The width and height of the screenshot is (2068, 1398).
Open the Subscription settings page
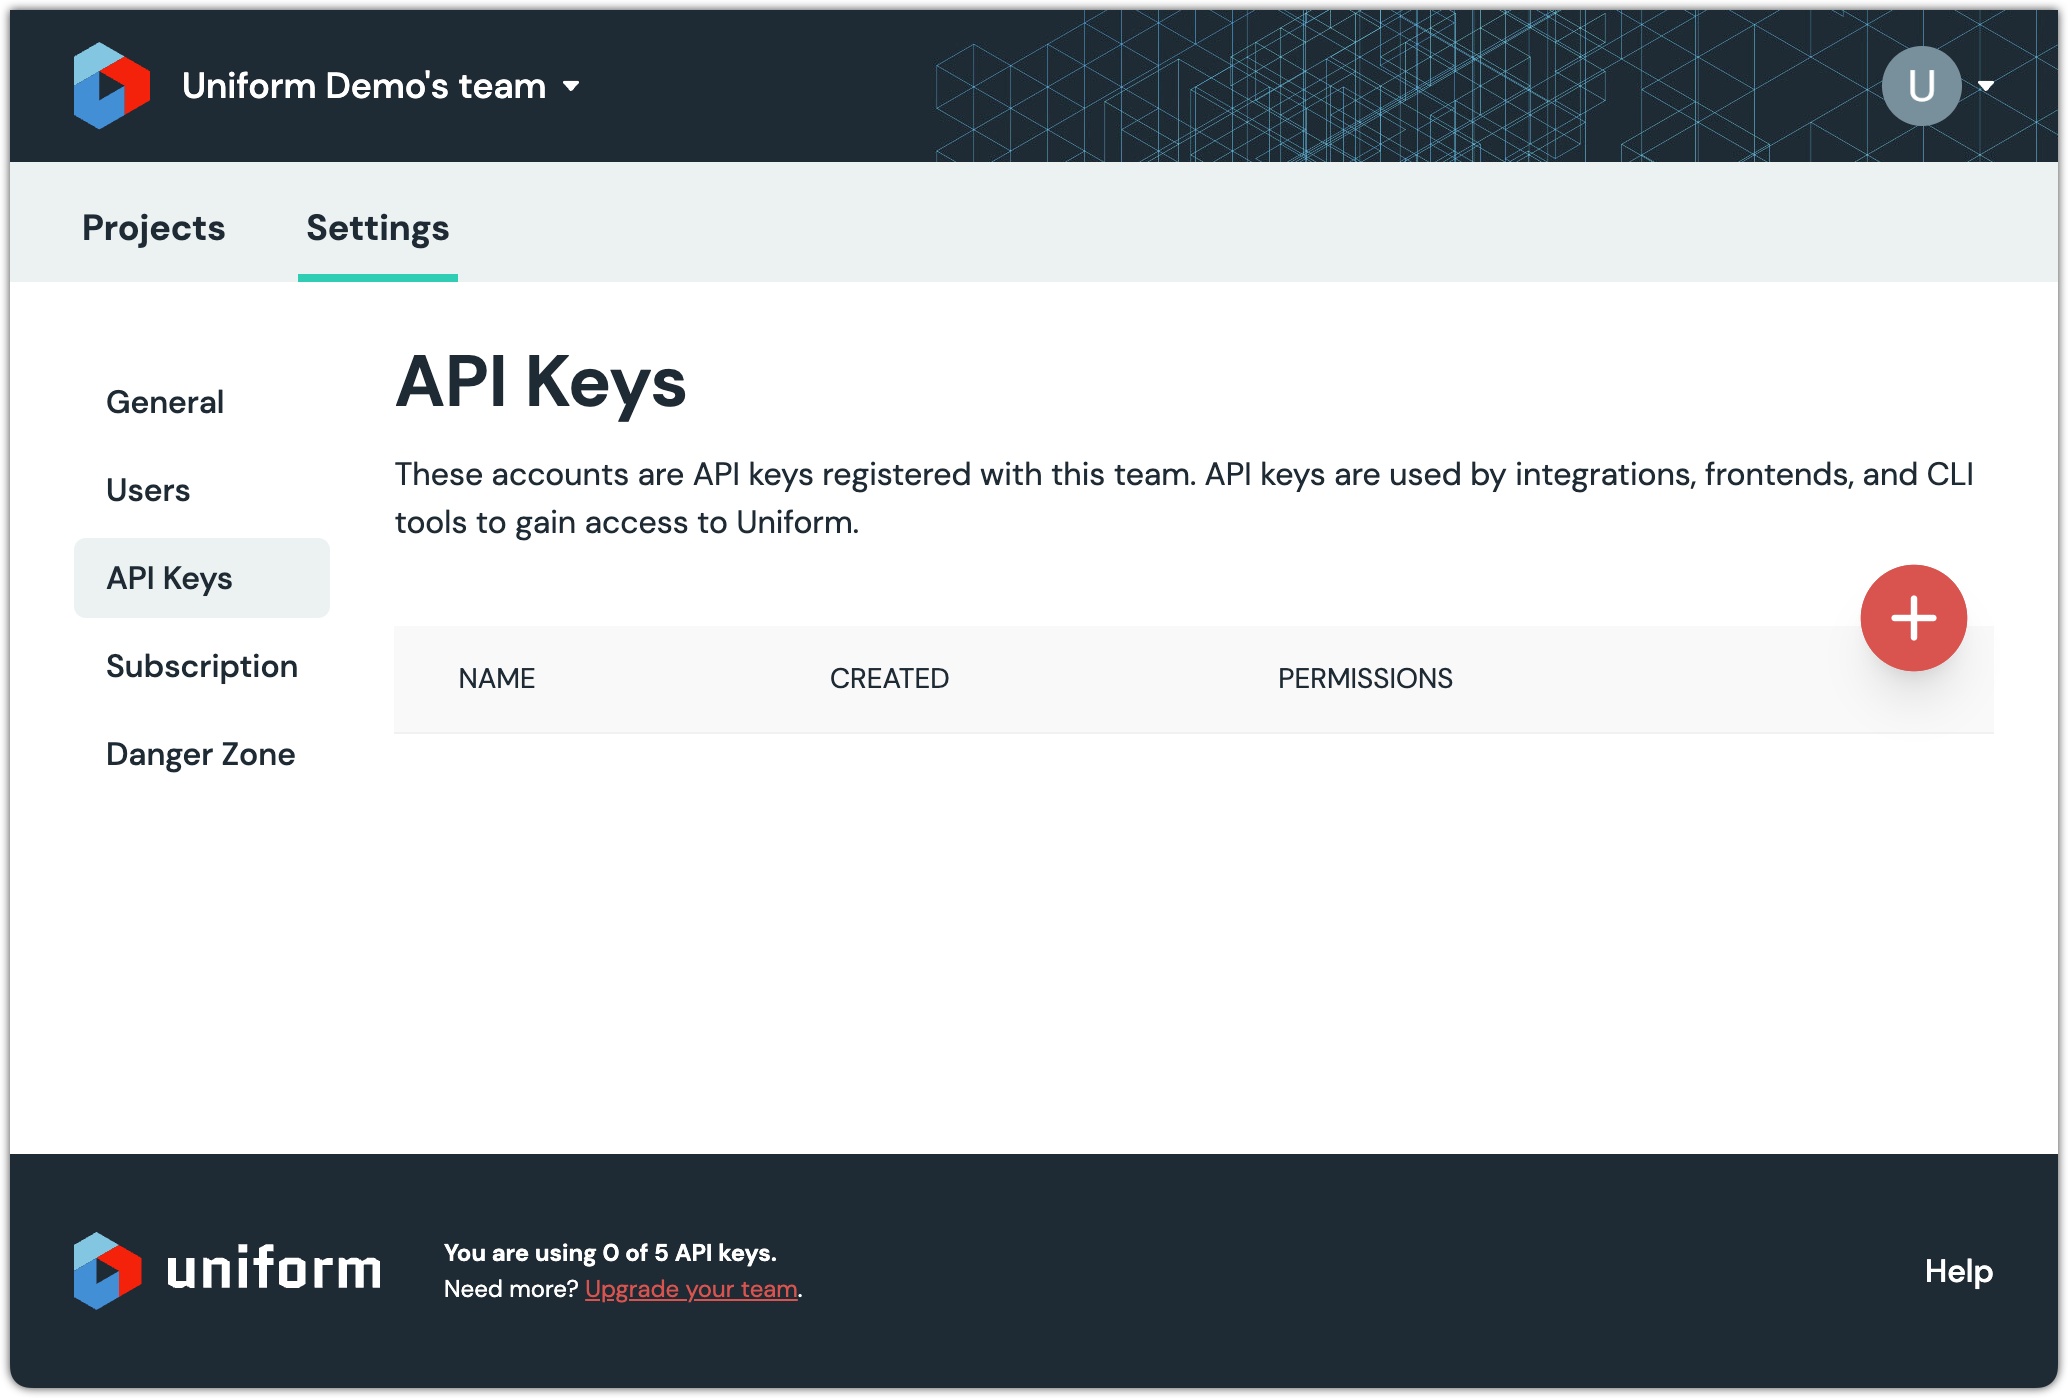[x=202, y=666]
